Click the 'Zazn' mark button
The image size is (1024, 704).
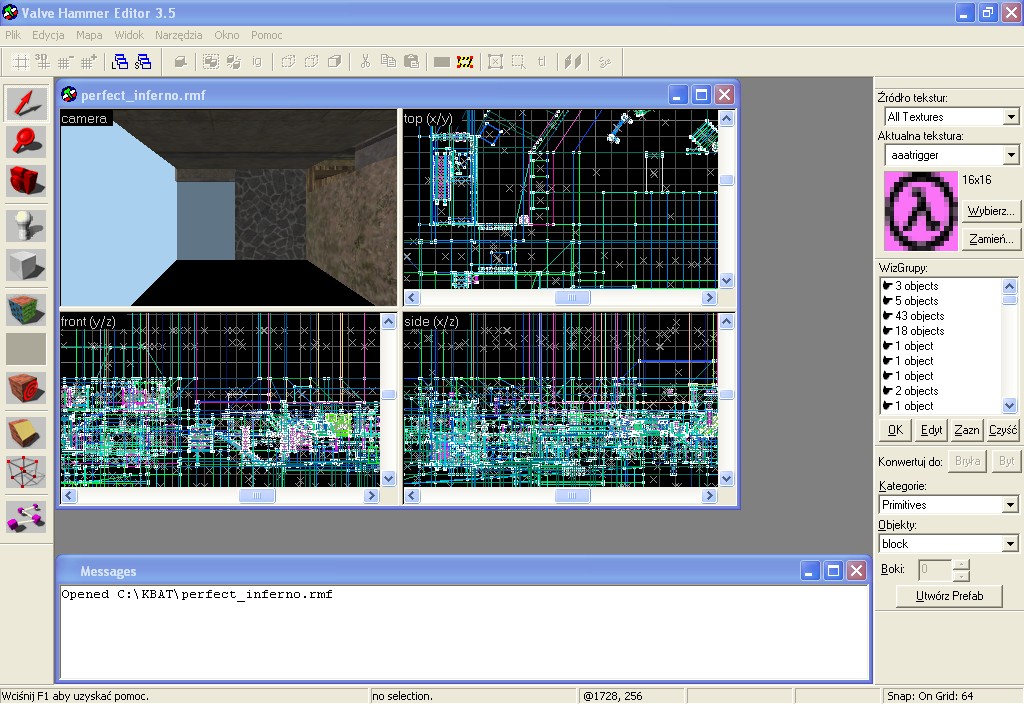967,430
